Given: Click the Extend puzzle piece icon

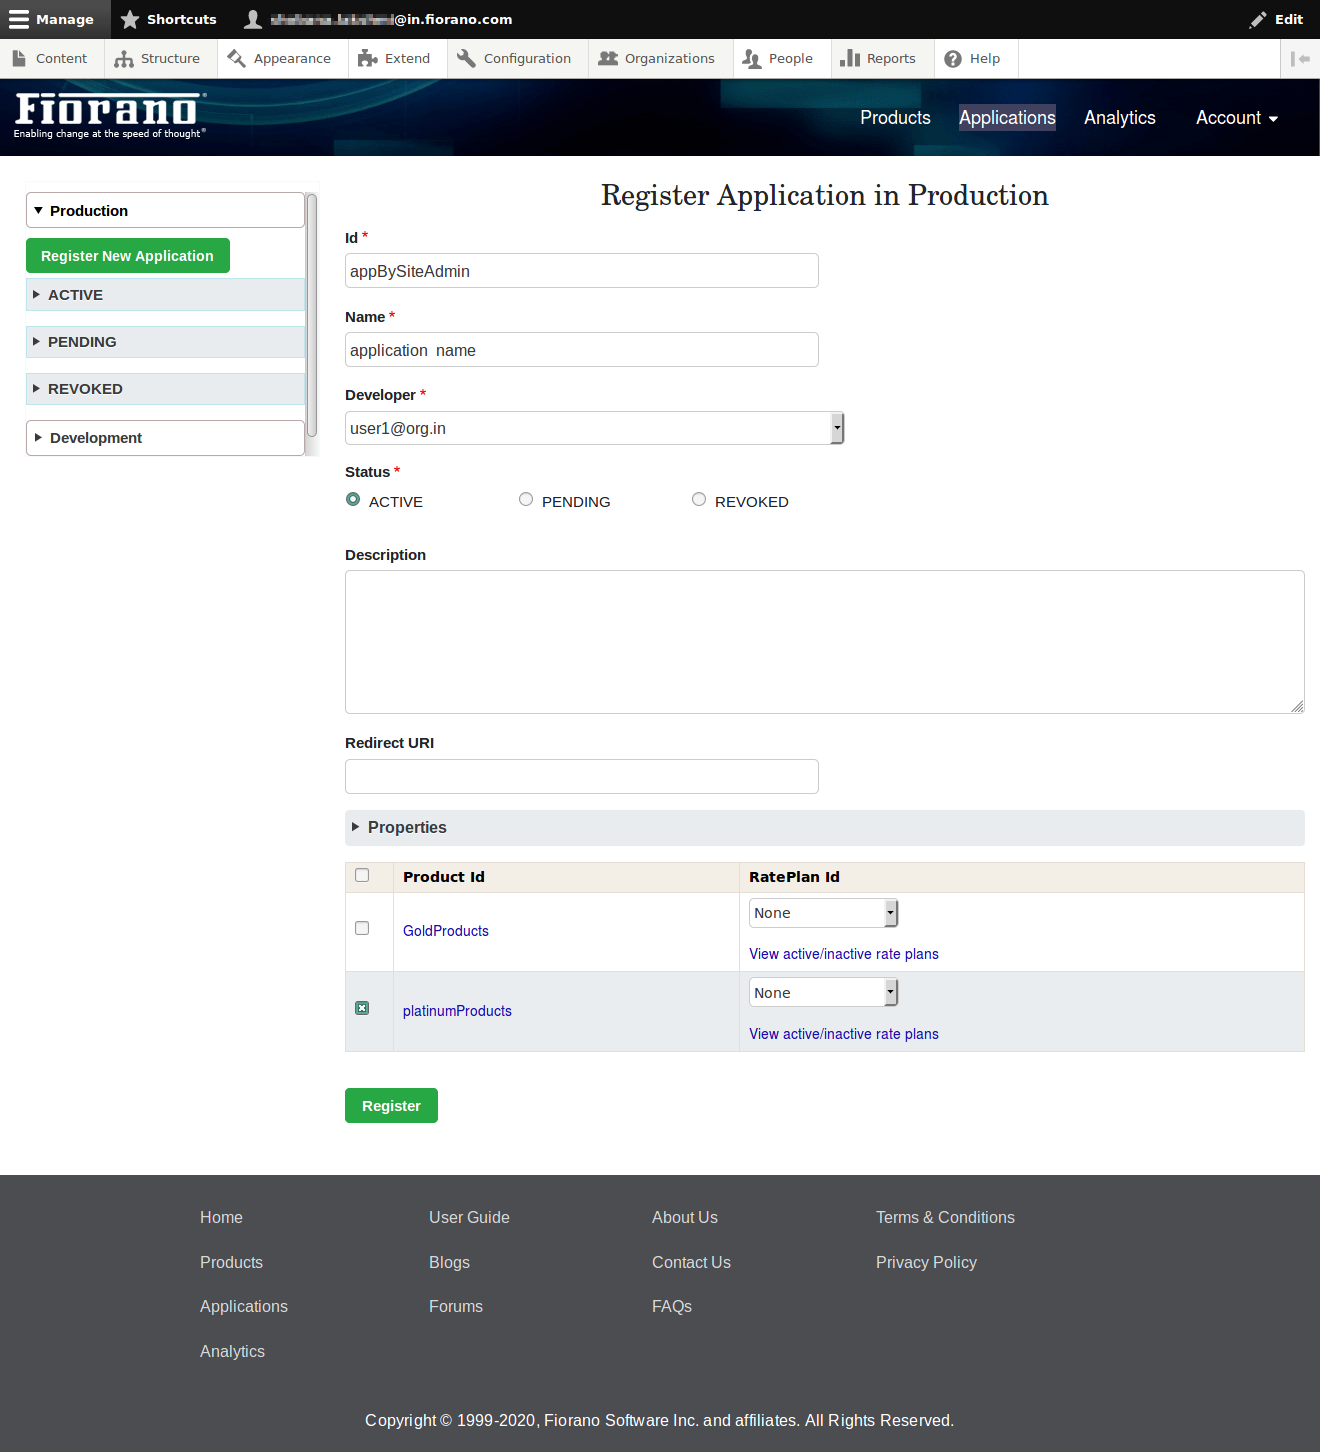Looking at the screenshot, I should click(368, 59).
